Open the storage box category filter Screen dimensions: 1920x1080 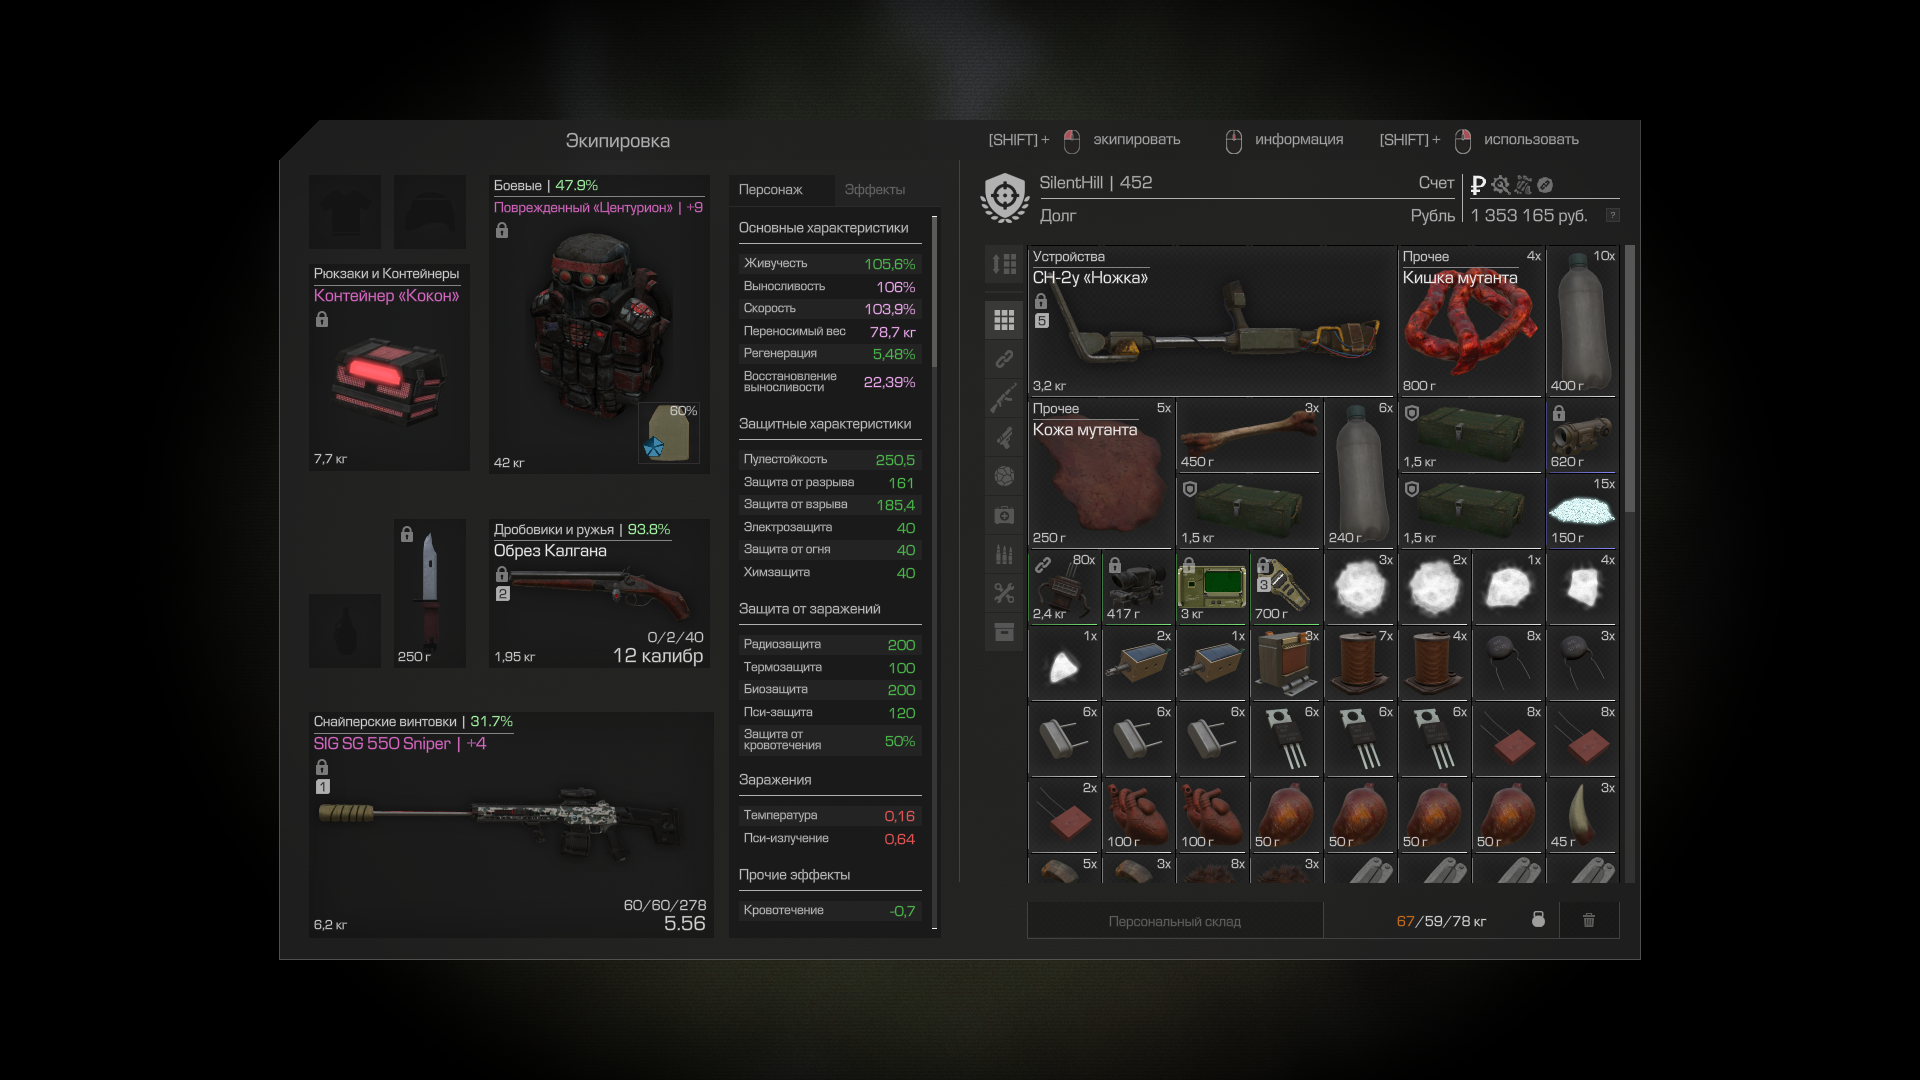point(1004,632)
